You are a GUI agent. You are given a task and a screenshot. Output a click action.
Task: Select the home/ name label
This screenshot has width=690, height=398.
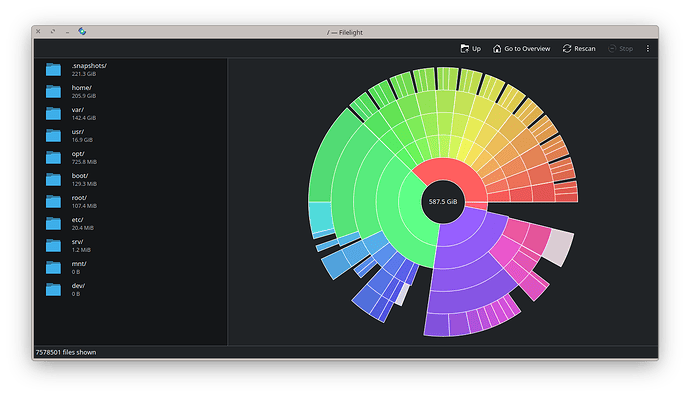81,88
